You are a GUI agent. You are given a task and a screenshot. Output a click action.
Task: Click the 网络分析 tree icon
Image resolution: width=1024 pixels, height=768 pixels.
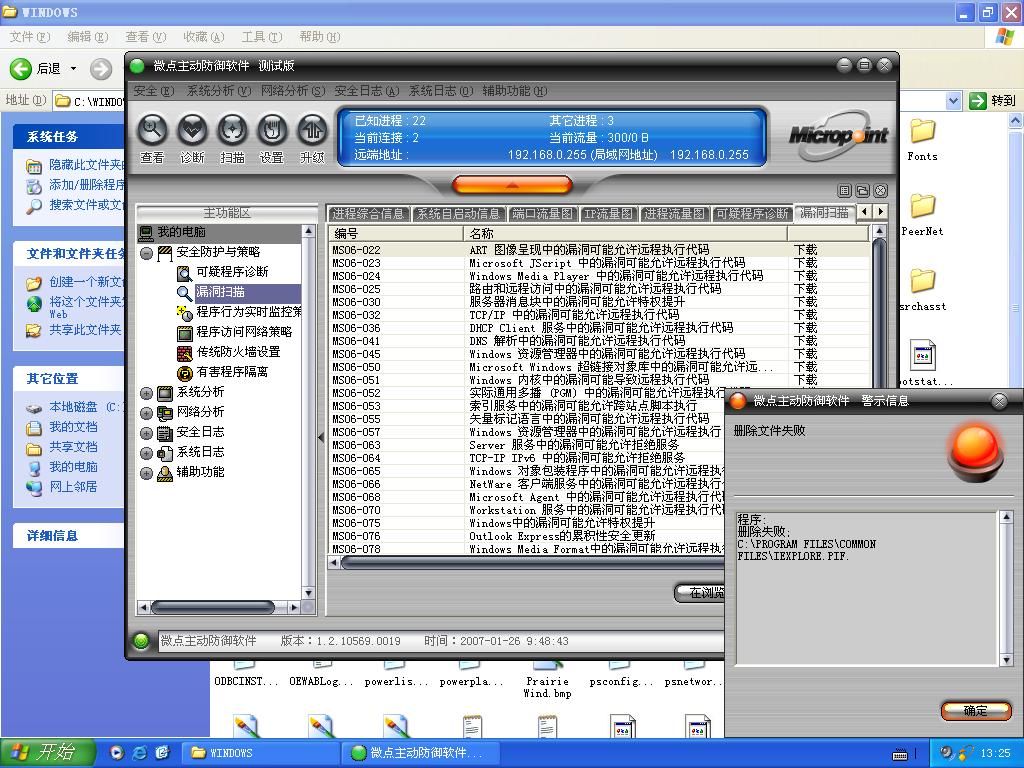click(165, 413)
